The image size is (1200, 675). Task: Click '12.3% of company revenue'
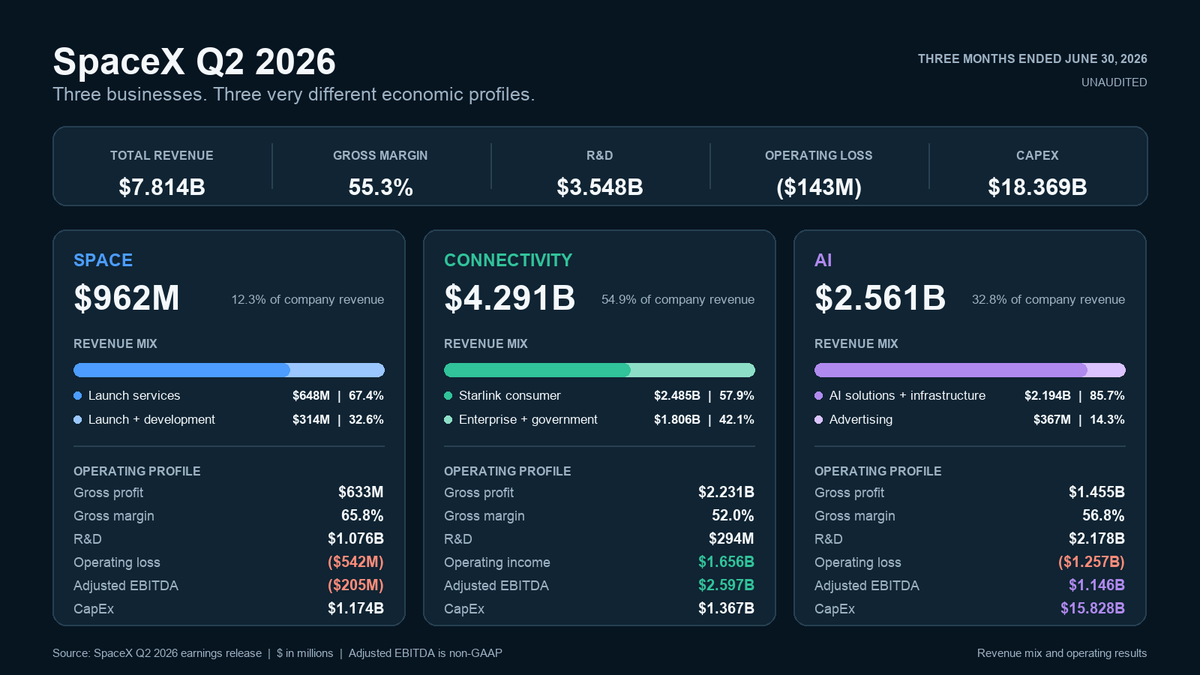(x=308, y=300)
